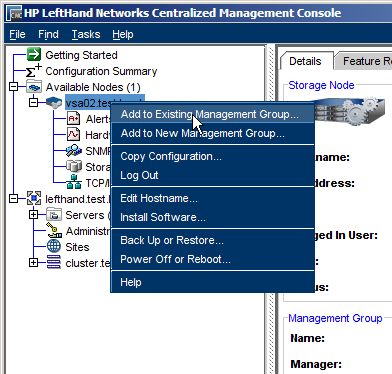Select Log Out from context menu
Viewport: 392px width, 374px height.
(212, 175)
